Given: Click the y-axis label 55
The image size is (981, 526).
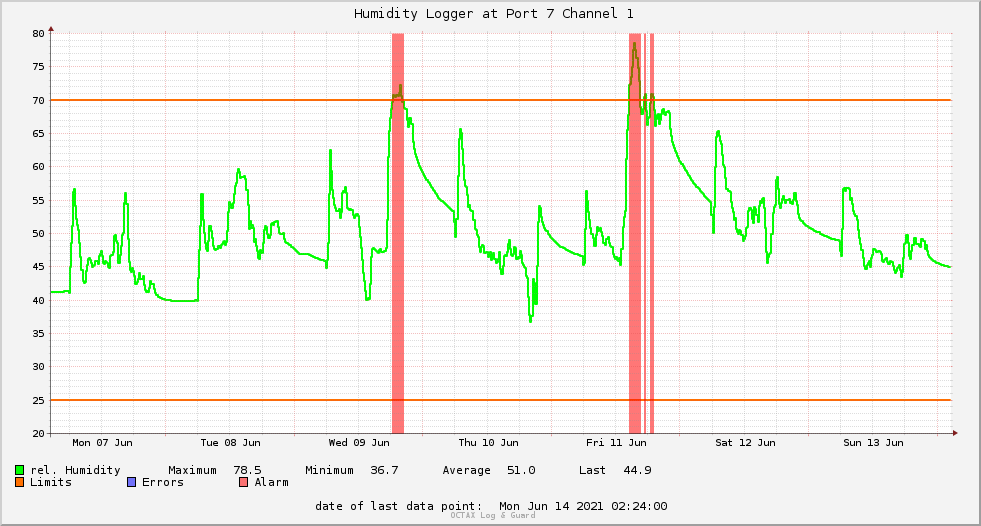Looking at the screenshot, I should [39, 200].
